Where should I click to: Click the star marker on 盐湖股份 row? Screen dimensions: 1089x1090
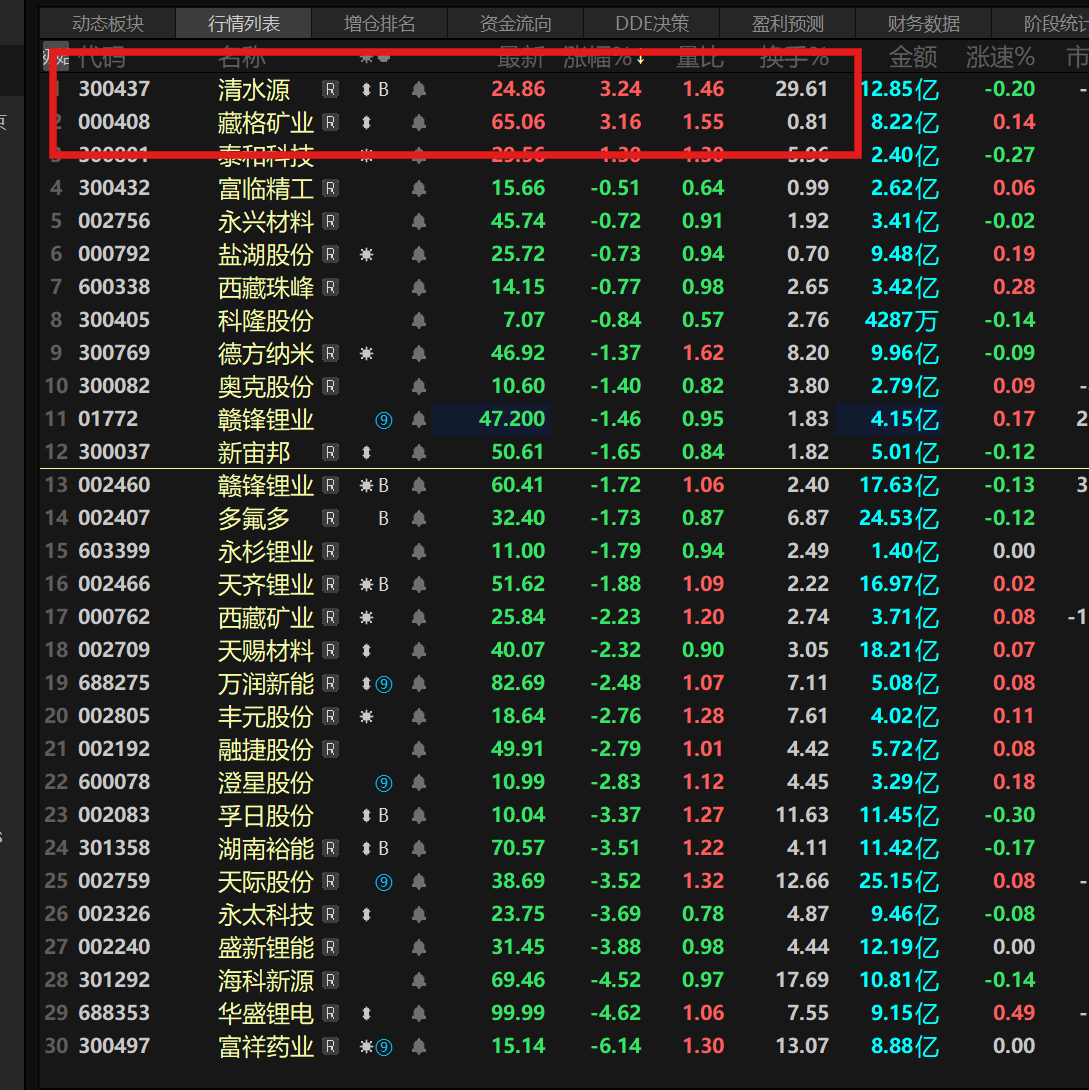(x=366, y=254)
